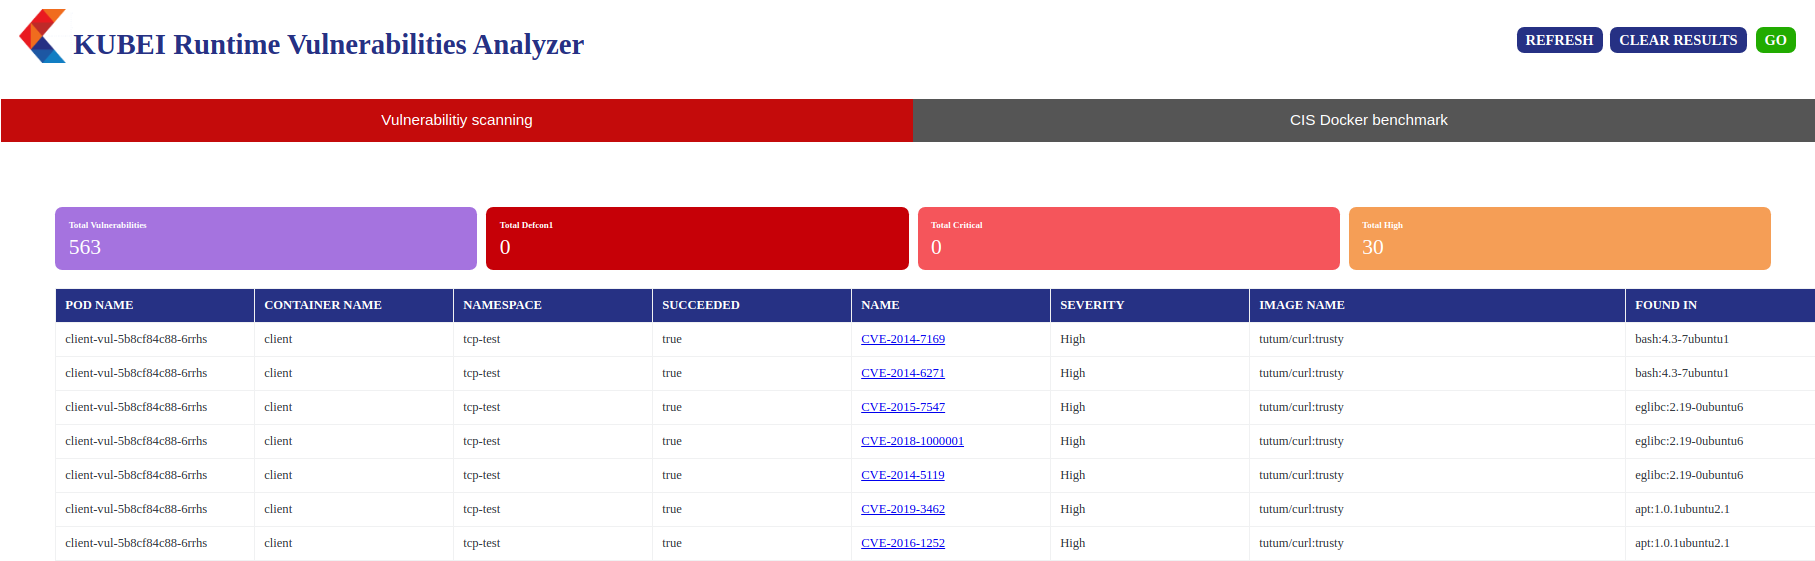
Task: Select client container in CVE-2014-7169 row
Action: [x=278, y=339]
